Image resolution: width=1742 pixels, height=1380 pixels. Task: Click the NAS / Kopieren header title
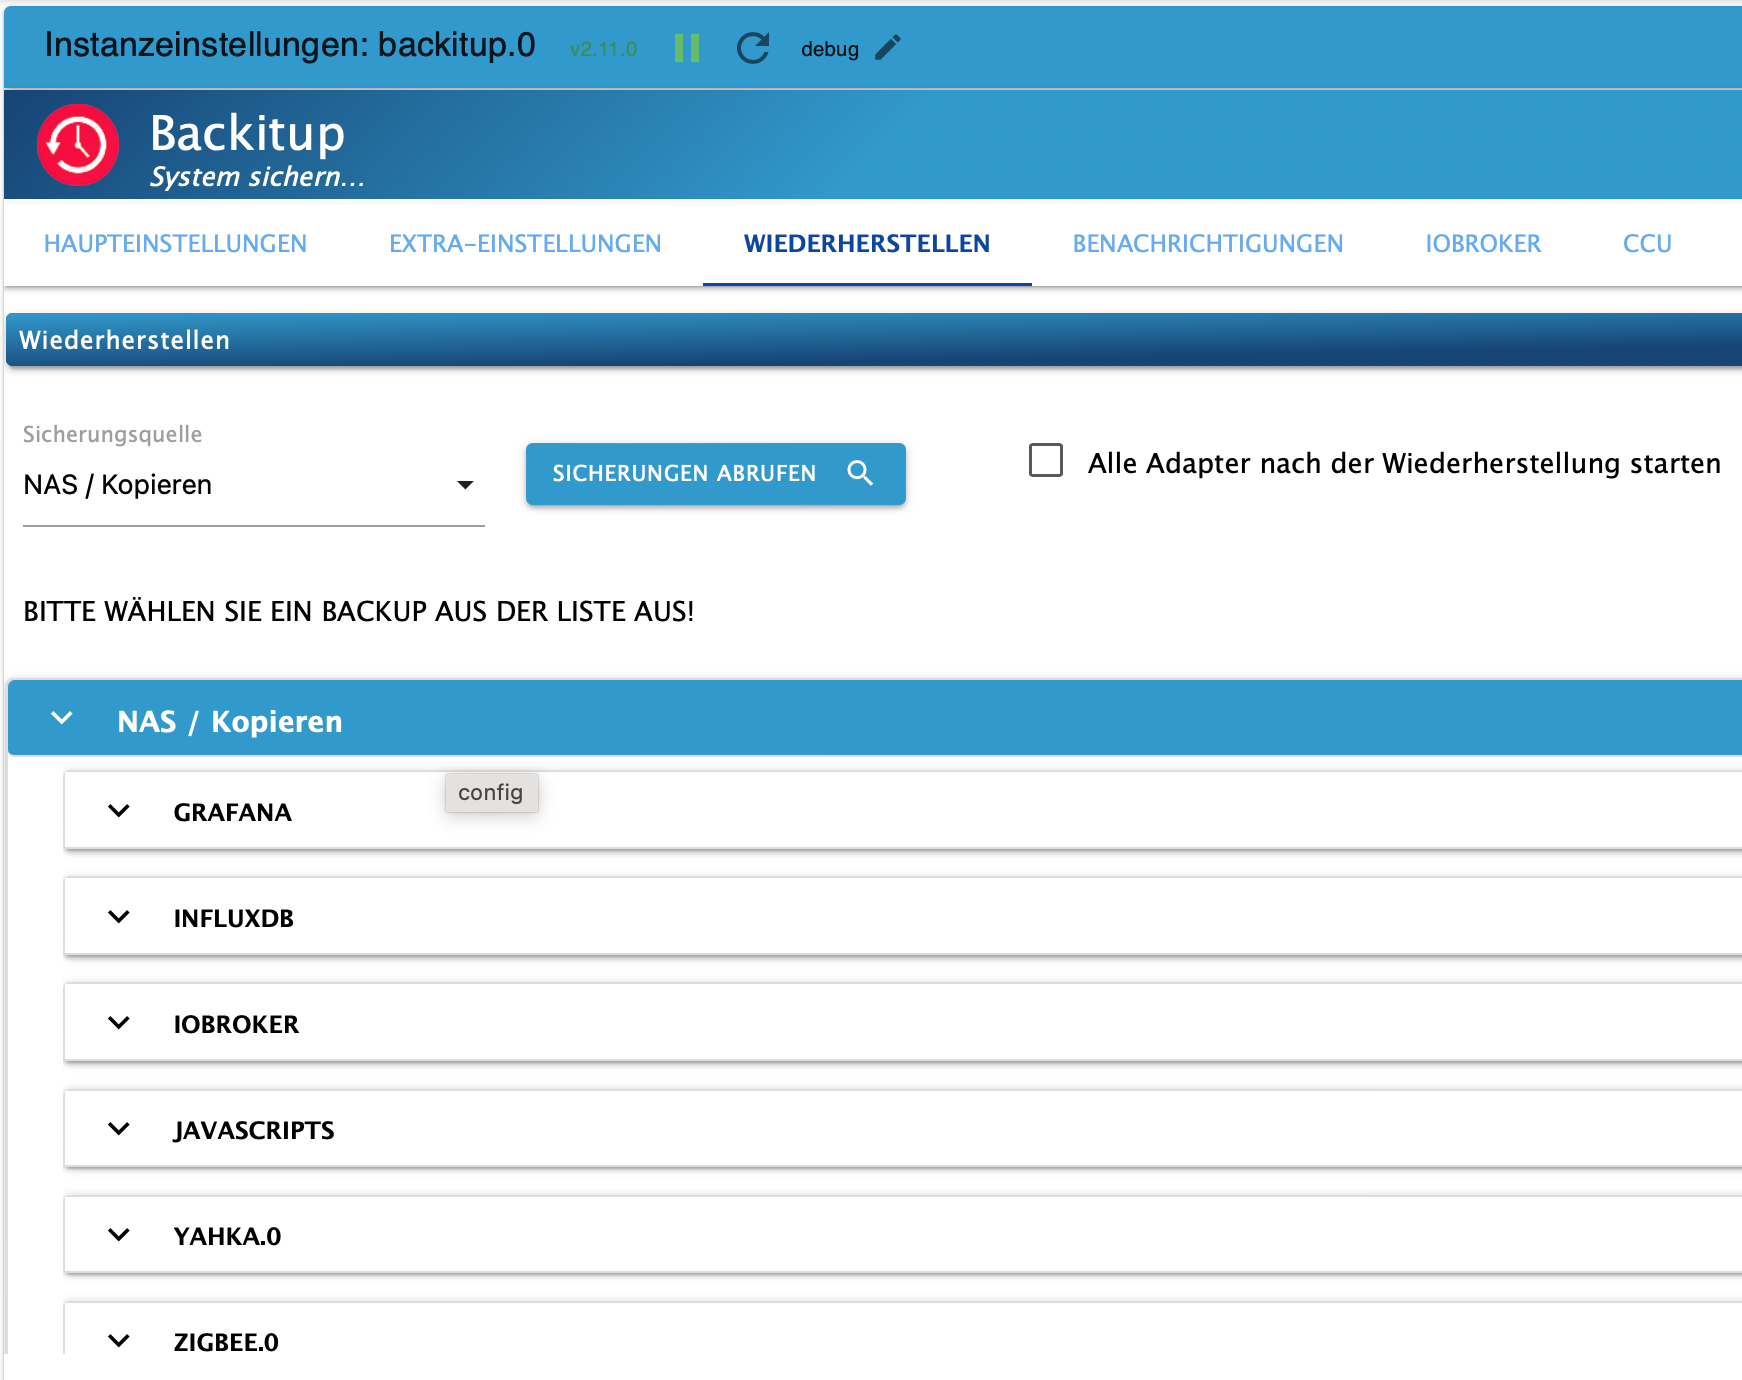pyautogui.click(x=230, y=721)
